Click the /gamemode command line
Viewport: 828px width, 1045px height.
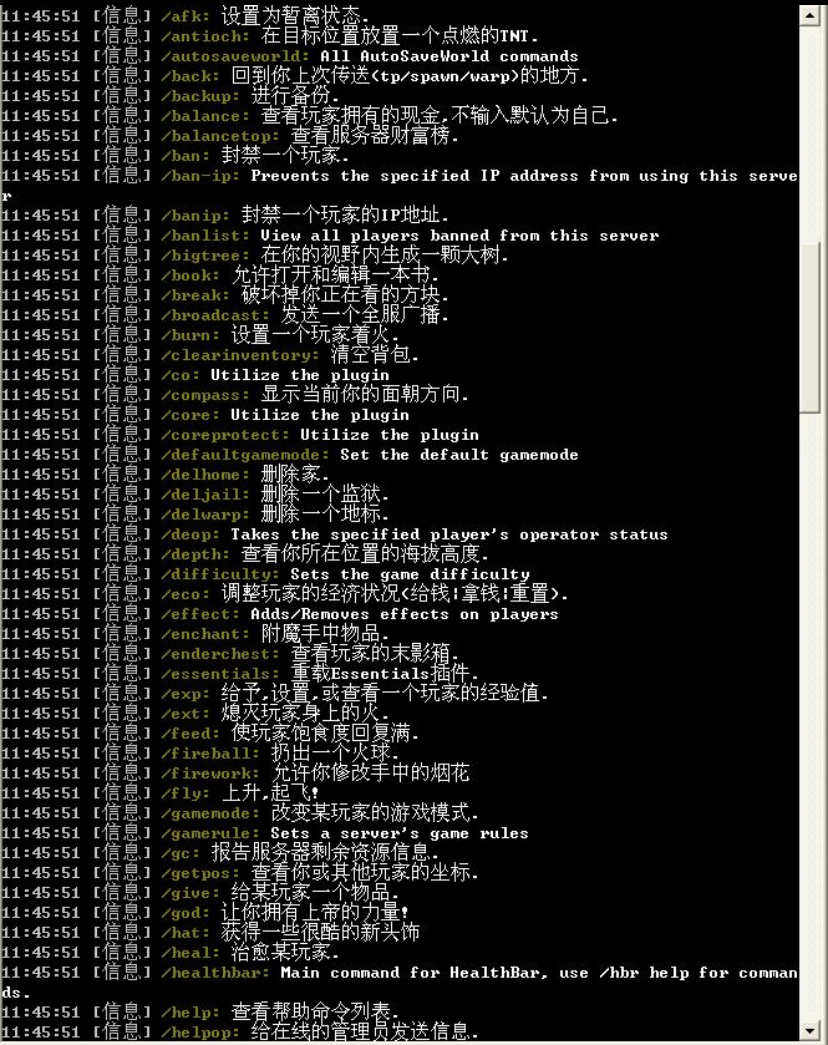[240, 814]
